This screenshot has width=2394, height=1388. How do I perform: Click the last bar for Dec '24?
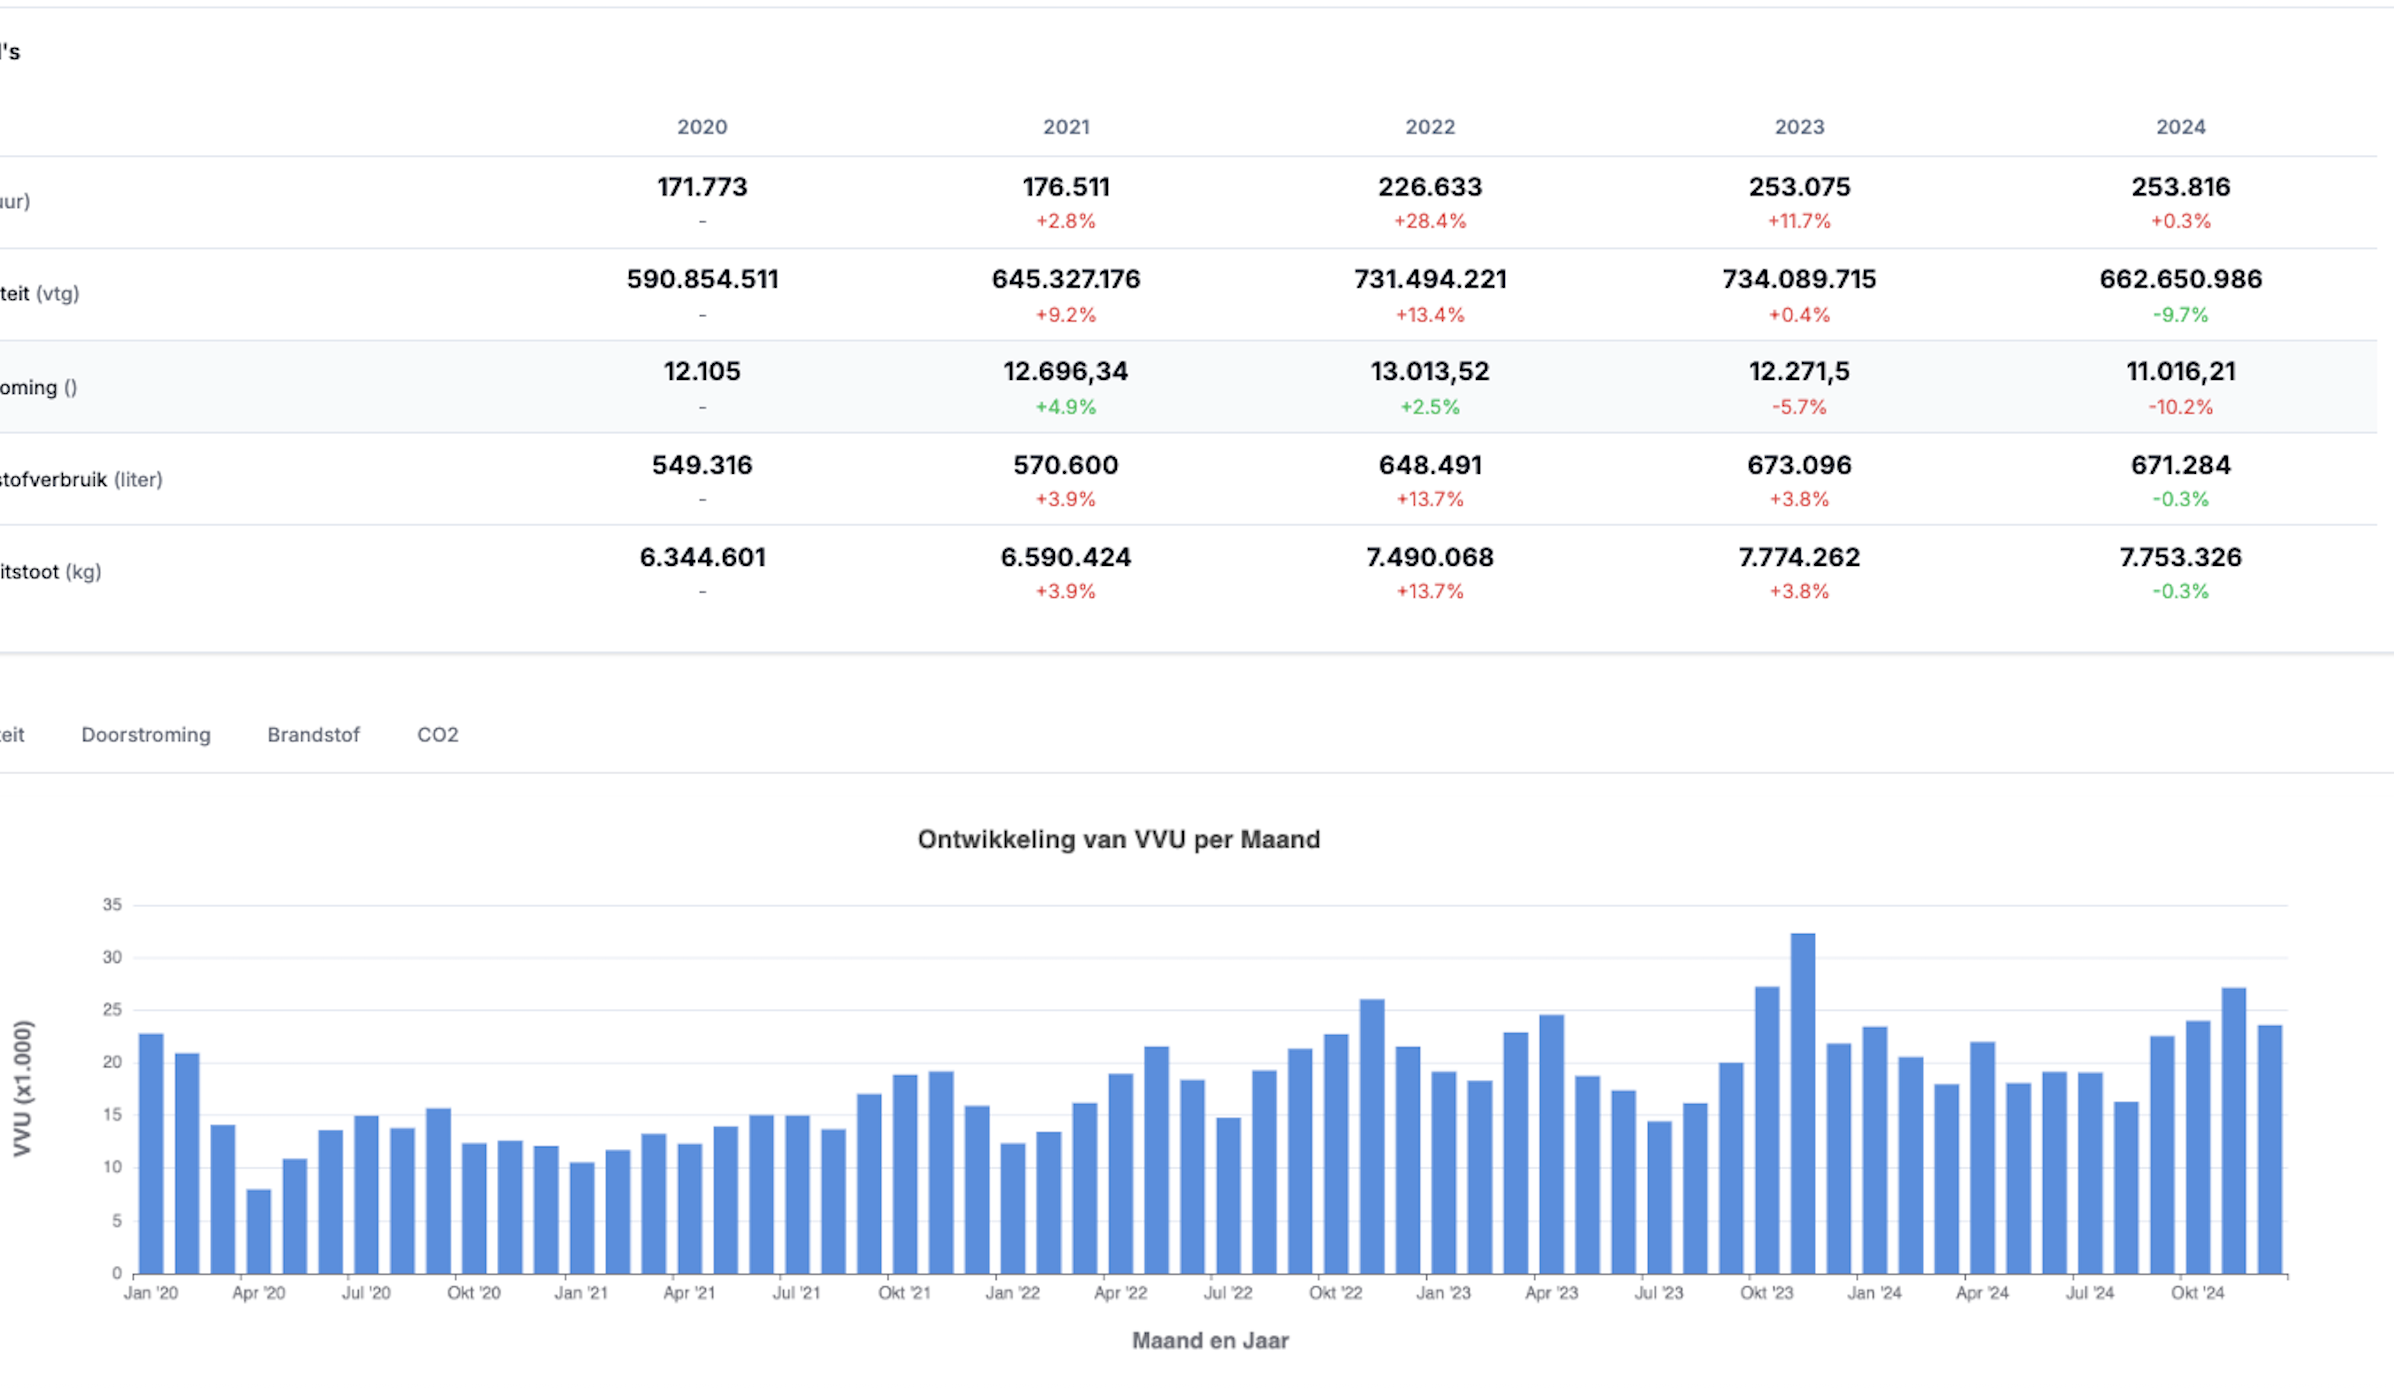coord(2270,1150)
